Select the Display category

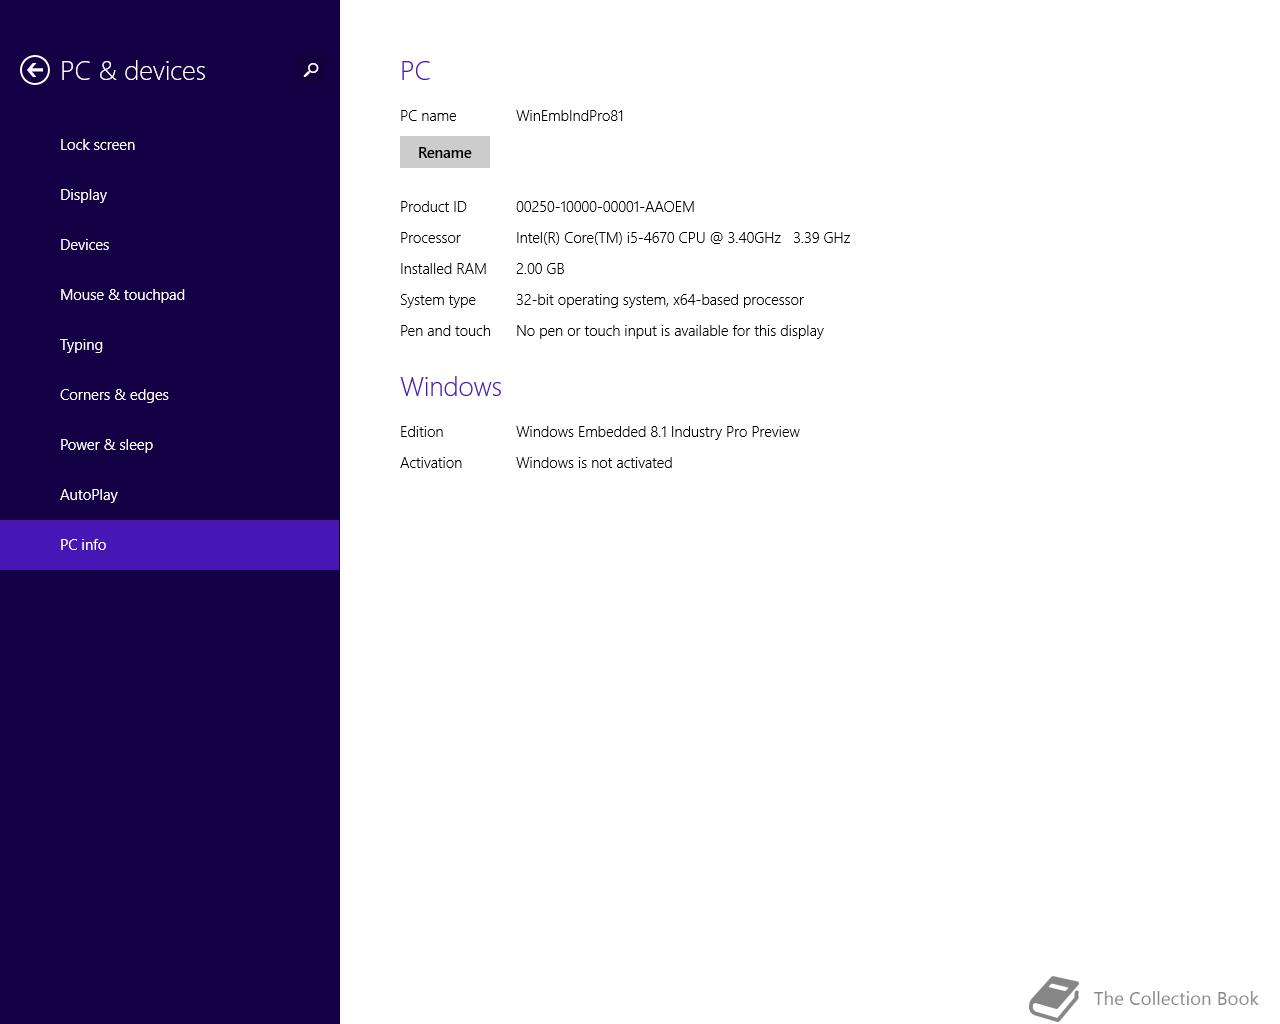coord(169,195)
